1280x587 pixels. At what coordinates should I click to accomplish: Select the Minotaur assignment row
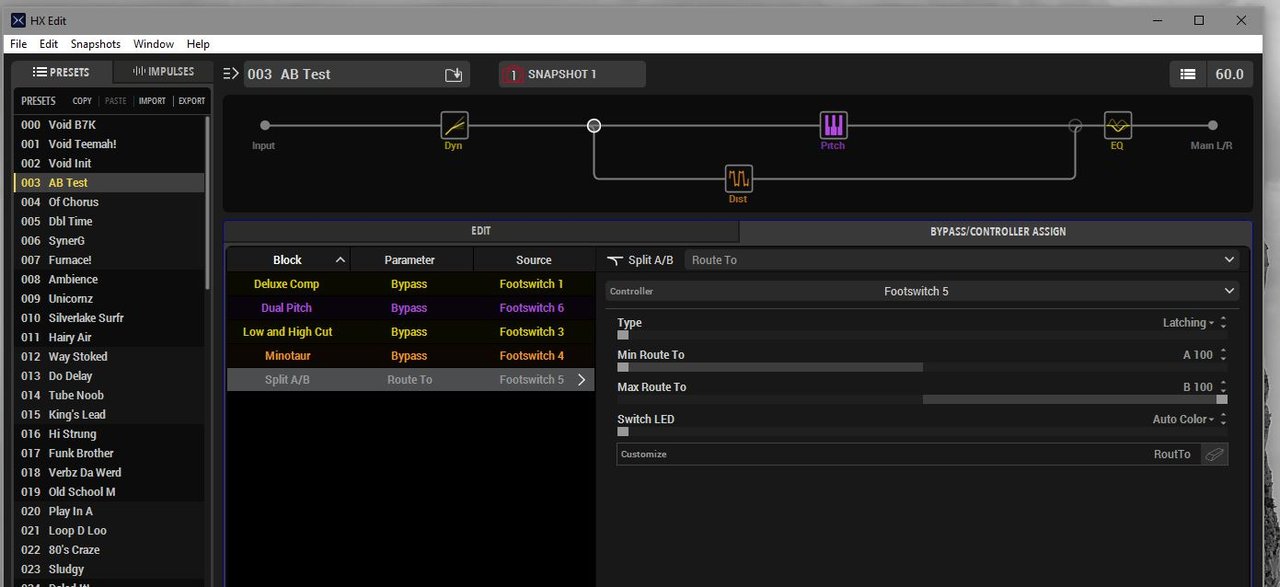tap(411, 356)
